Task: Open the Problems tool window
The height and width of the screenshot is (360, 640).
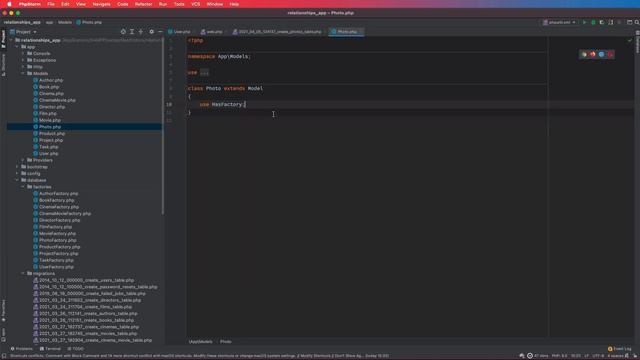Action: (22, 349)
